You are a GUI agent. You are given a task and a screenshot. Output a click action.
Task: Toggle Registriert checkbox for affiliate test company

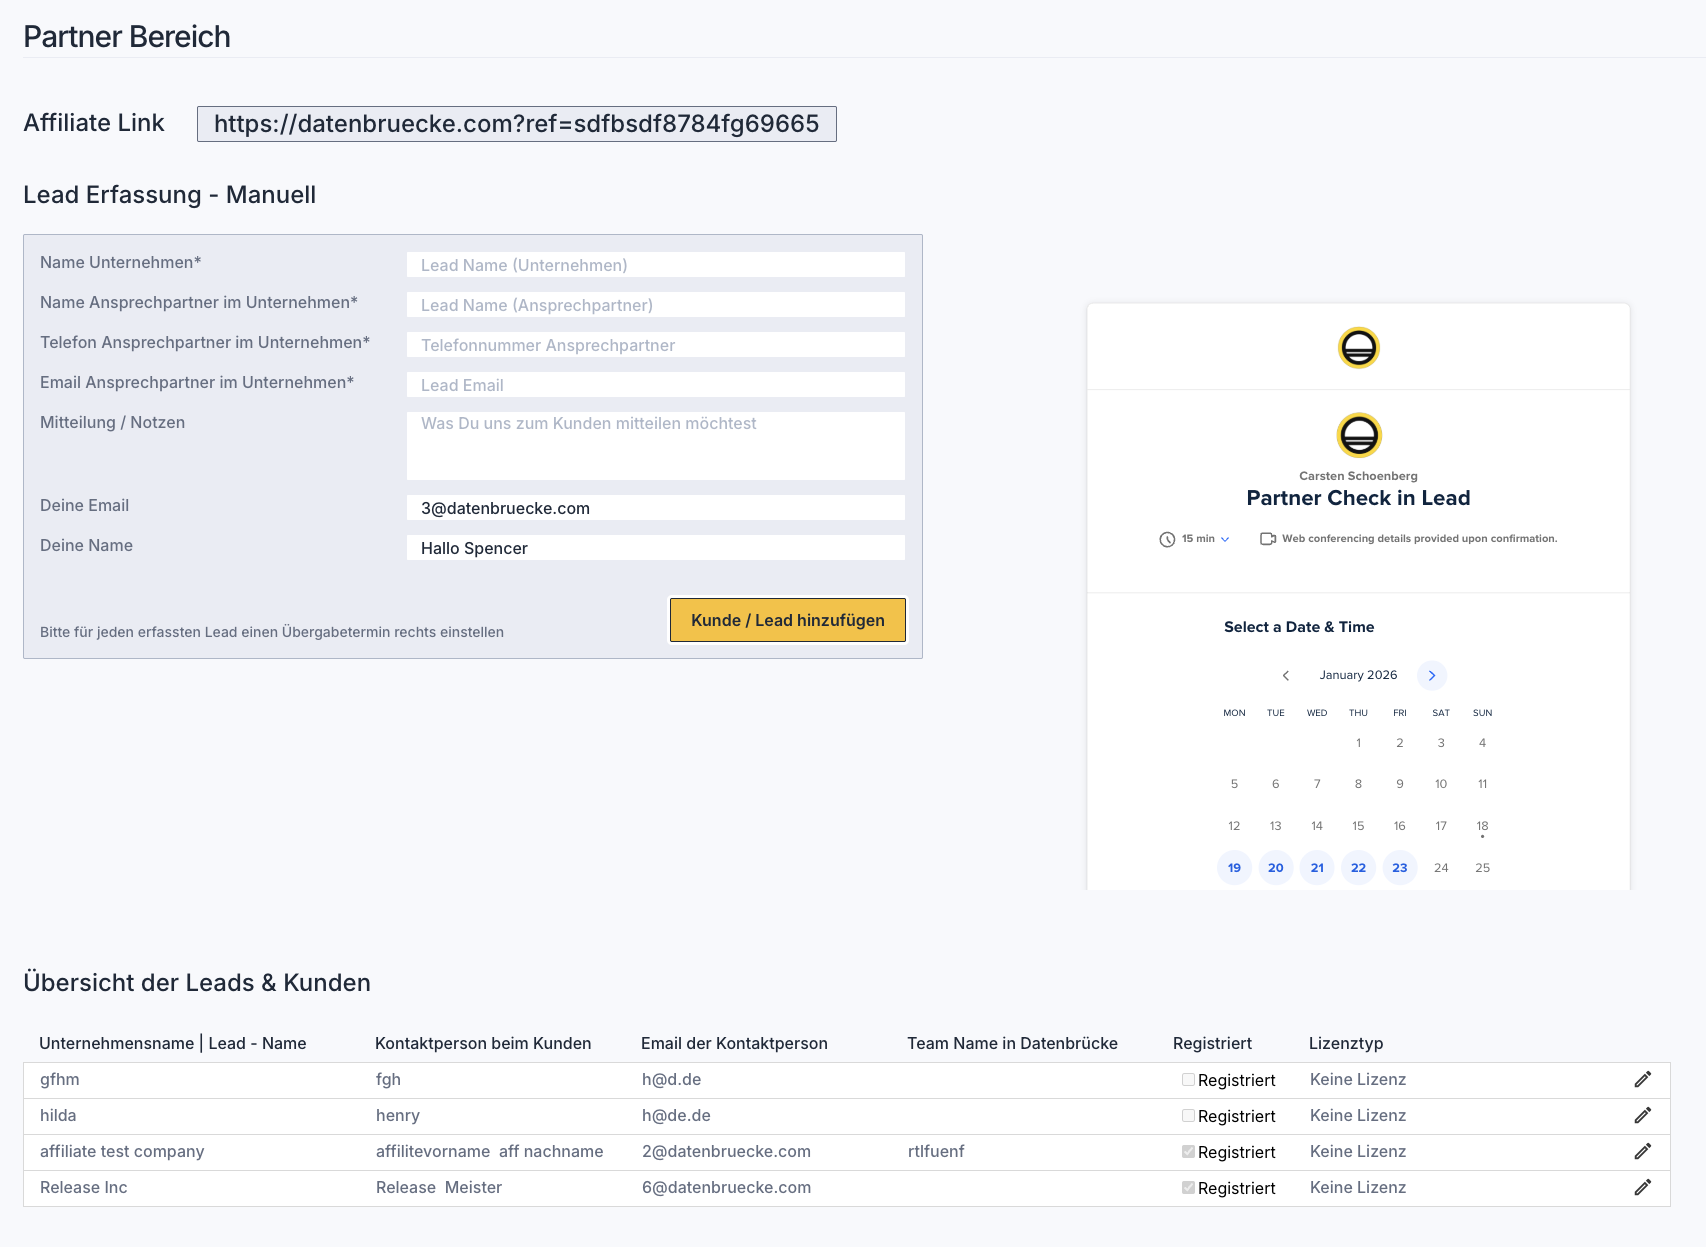[x=1188, y=1152]
